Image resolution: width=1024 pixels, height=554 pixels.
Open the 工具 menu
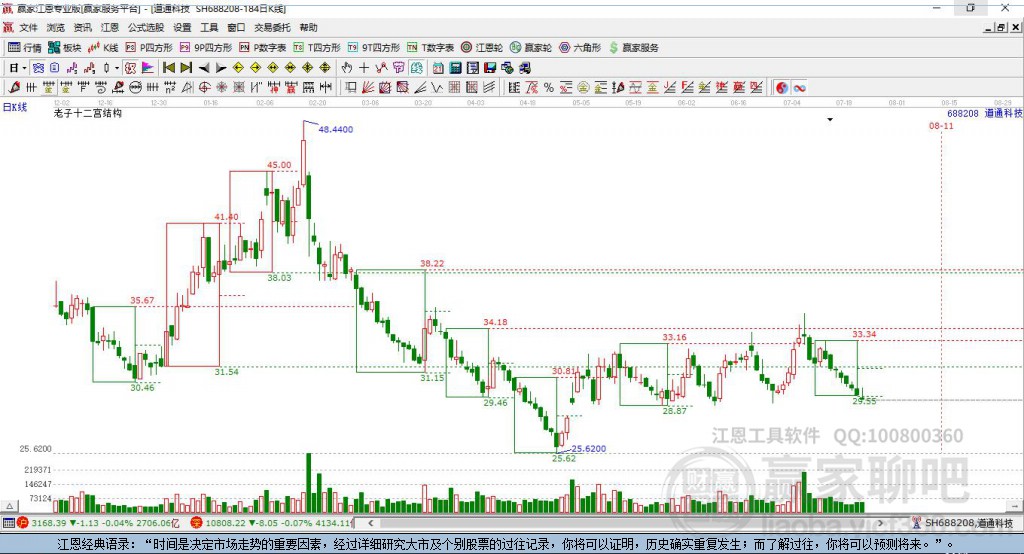(x=209, y=27)
